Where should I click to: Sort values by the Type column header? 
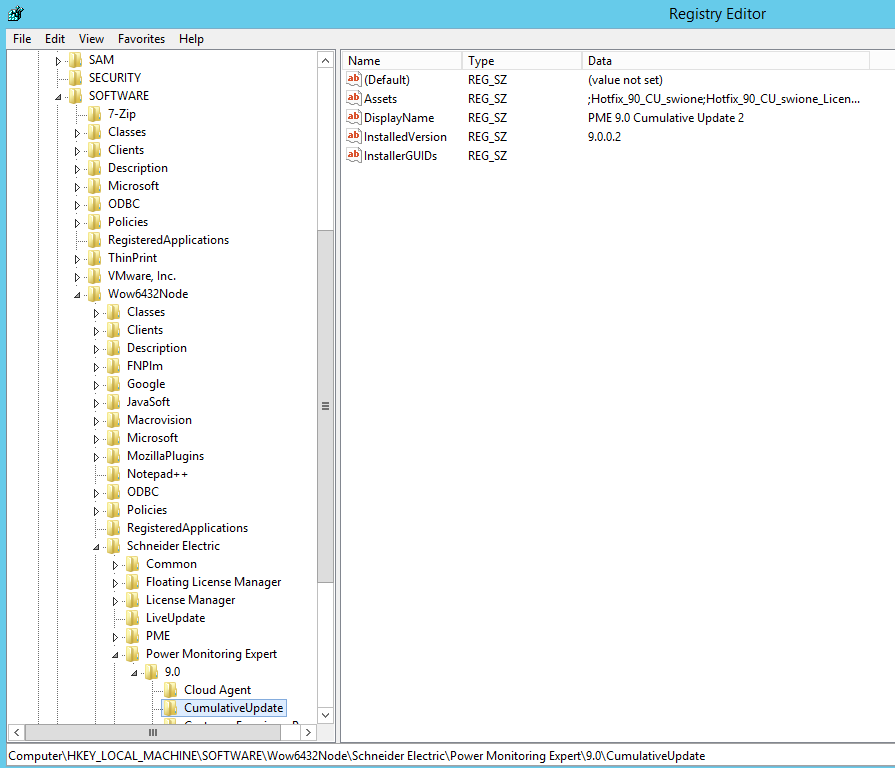click(522, 60)
